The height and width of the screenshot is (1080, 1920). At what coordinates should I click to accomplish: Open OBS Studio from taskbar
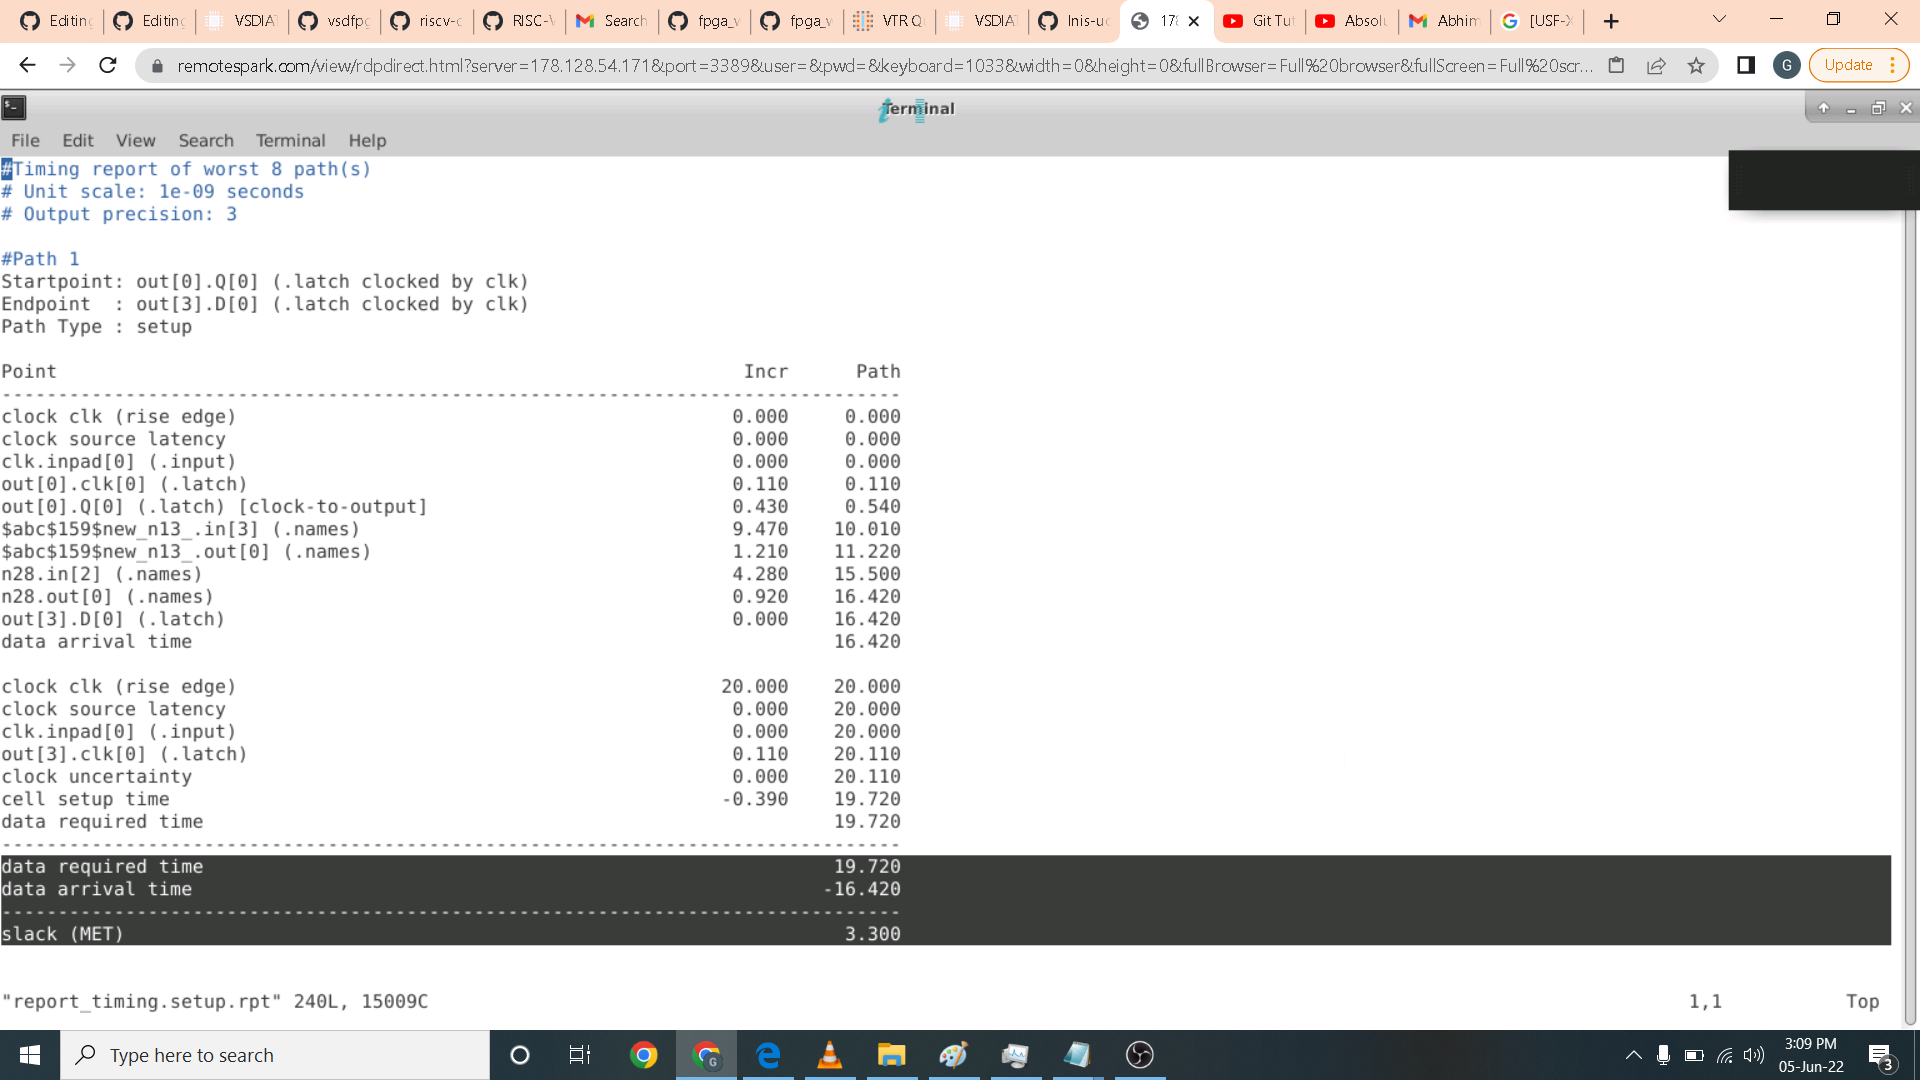pyautogui.click(x=1140, y=1055)
